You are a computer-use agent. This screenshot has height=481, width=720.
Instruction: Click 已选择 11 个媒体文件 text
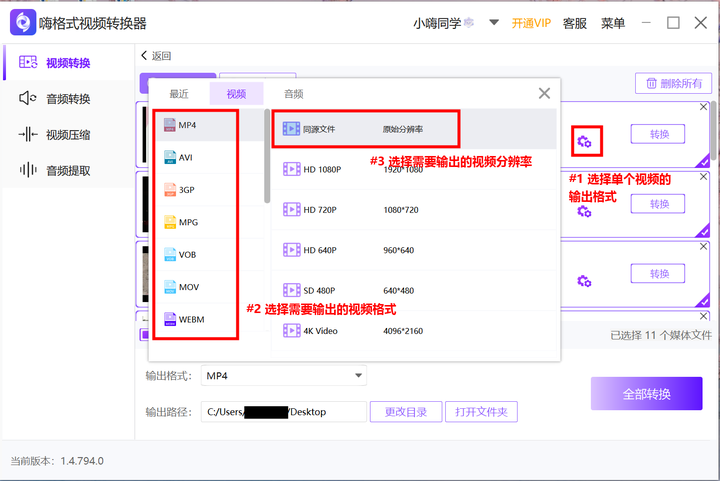tap(661, 335)
